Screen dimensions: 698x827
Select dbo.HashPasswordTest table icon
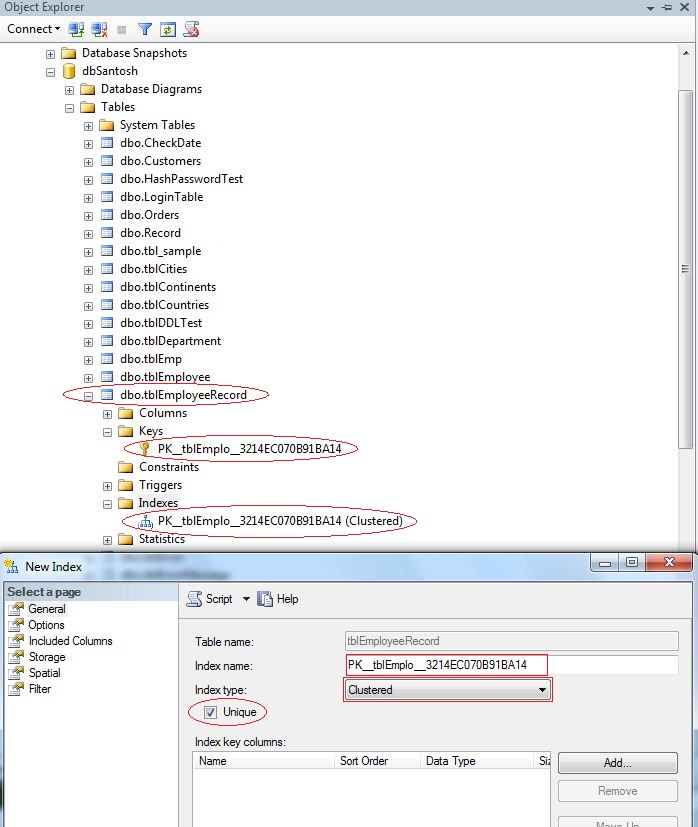[107, 179]
